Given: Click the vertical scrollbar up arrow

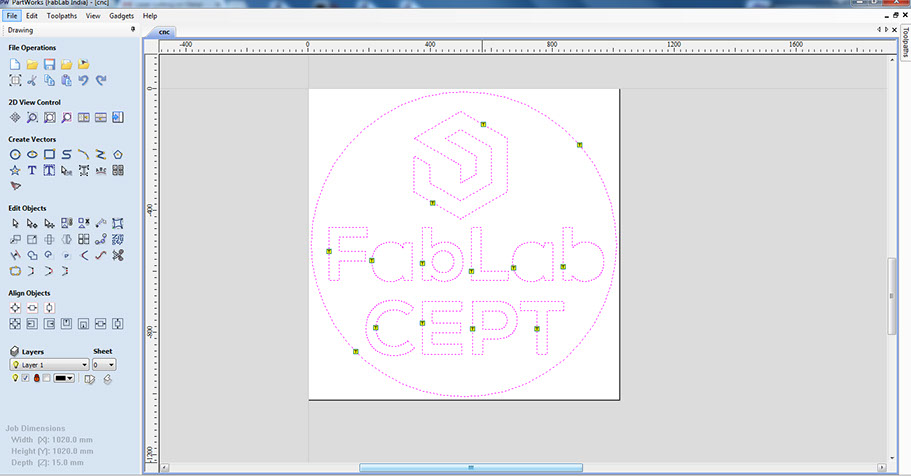Looking at the screenshot, I should [x=892, y=59].
